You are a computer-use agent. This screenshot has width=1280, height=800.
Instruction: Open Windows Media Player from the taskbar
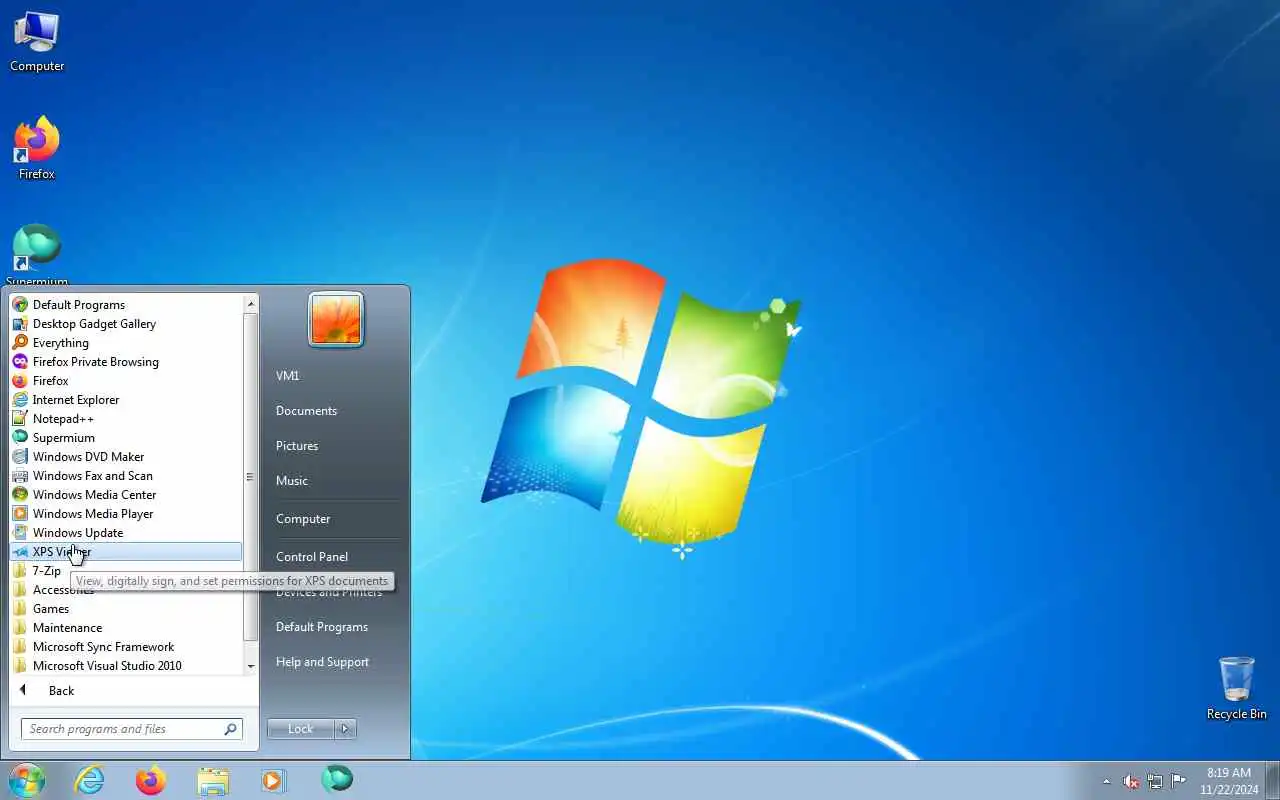click(x=274, y=780)
